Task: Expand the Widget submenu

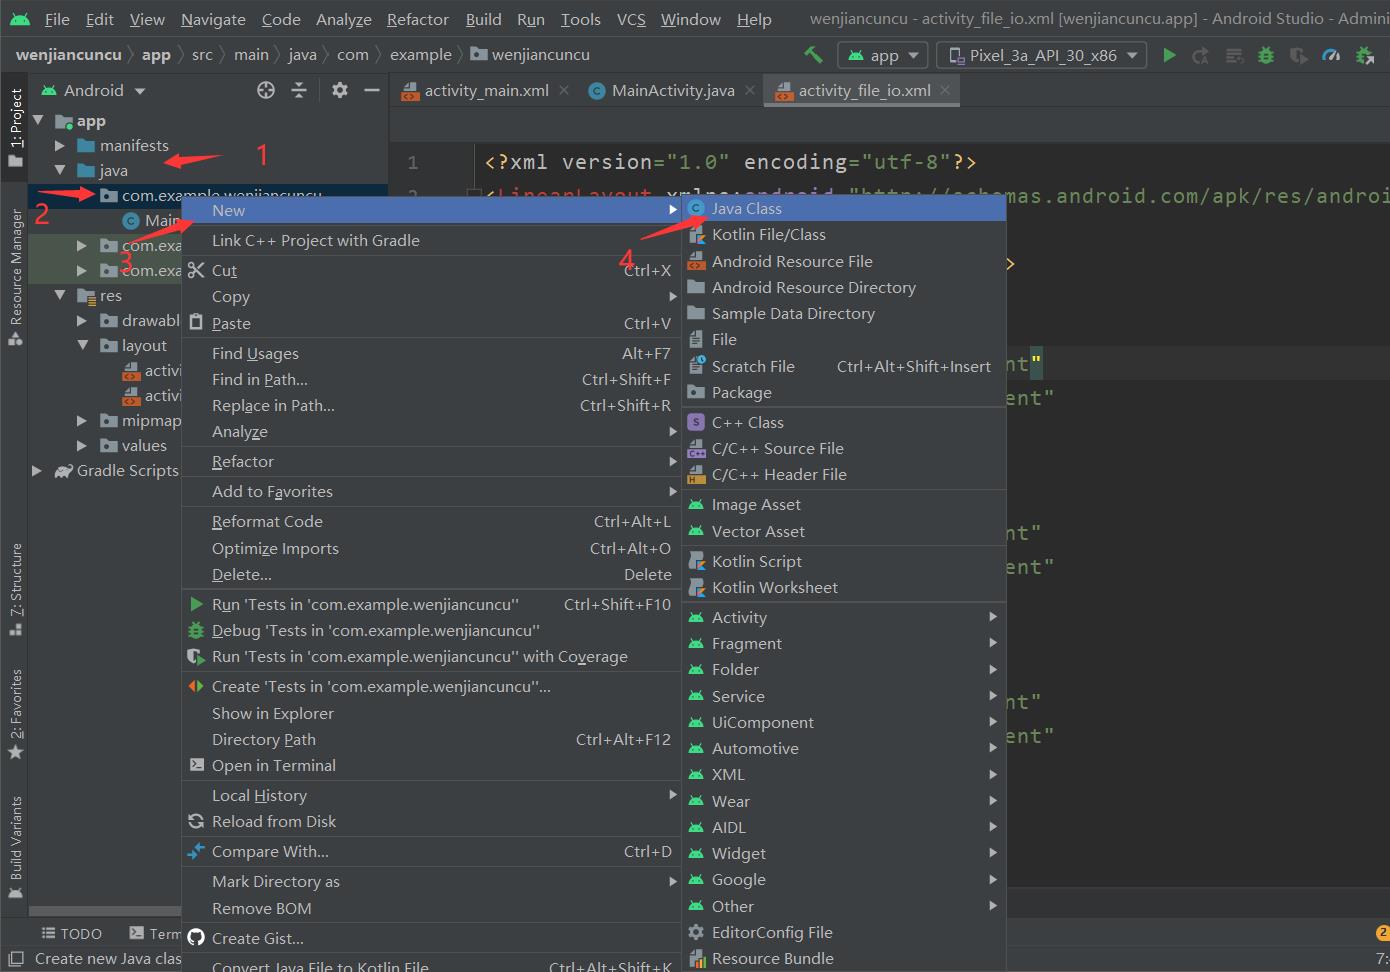Action: (844, 853)
